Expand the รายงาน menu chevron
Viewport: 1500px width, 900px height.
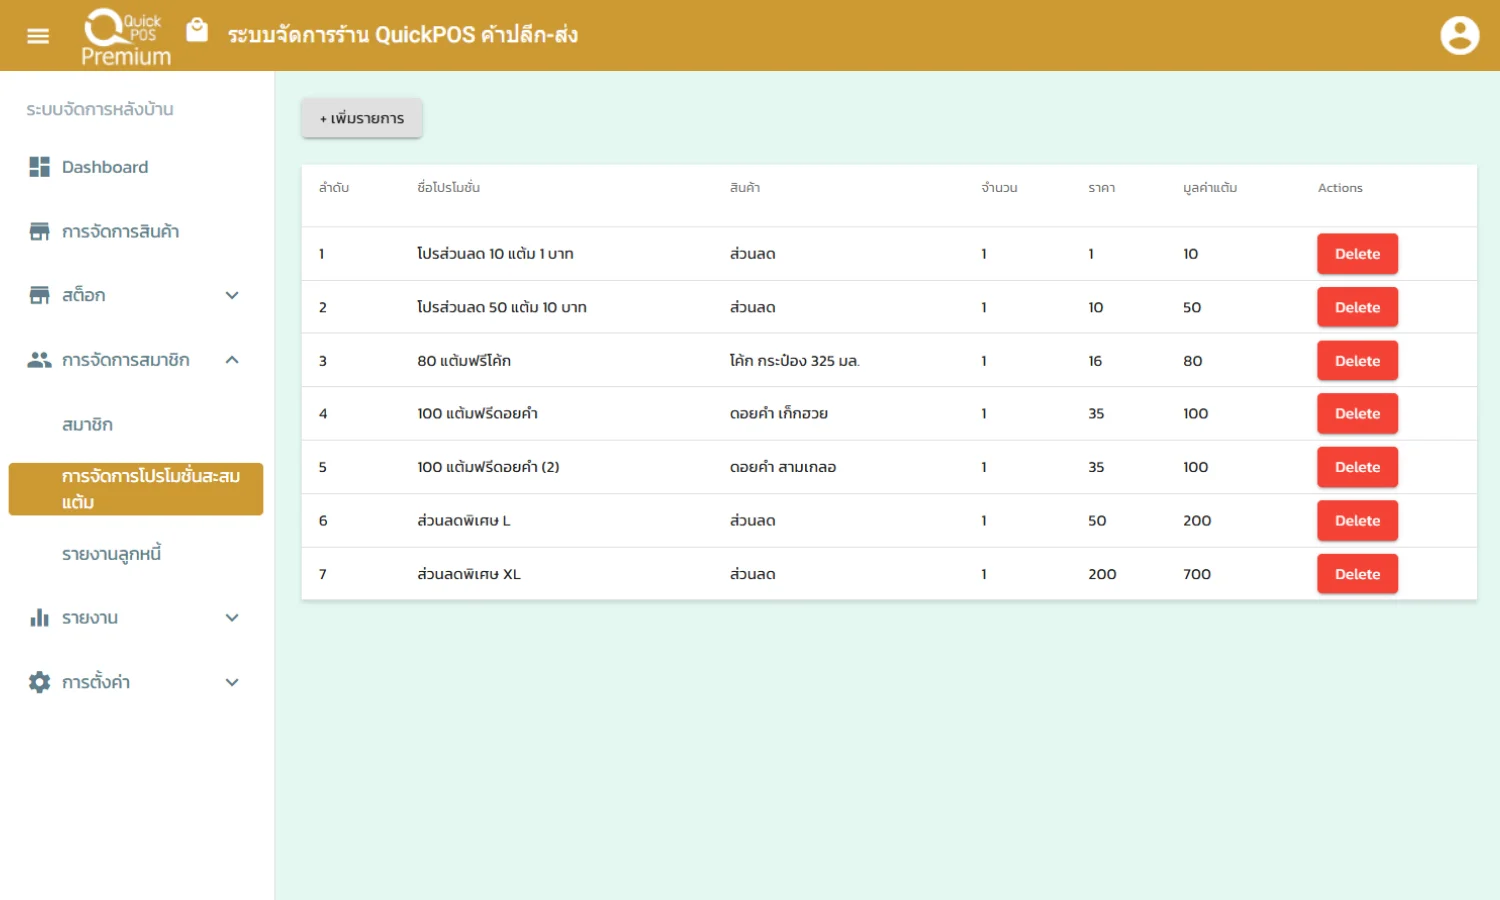(232, 618)
